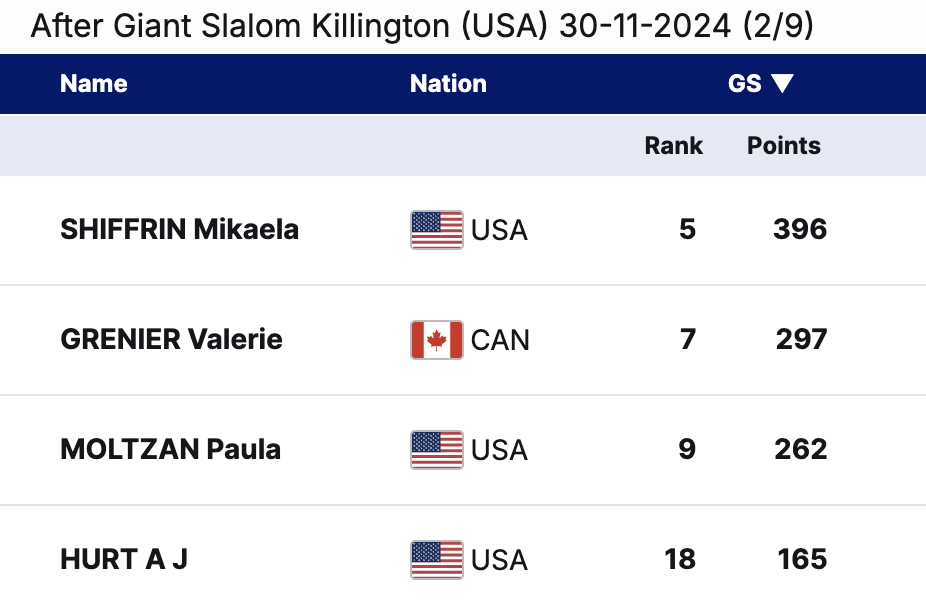The height and width of the screenshot is (614, 926).
Task: Click the USA flag in HURT A J row
Action: pos(436,559)
